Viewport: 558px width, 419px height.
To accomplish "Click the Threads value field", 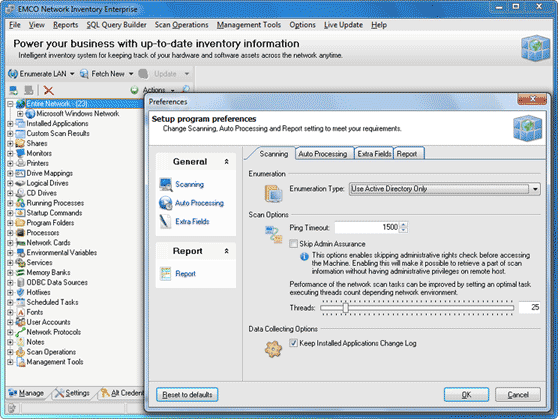I will point(529,308).
